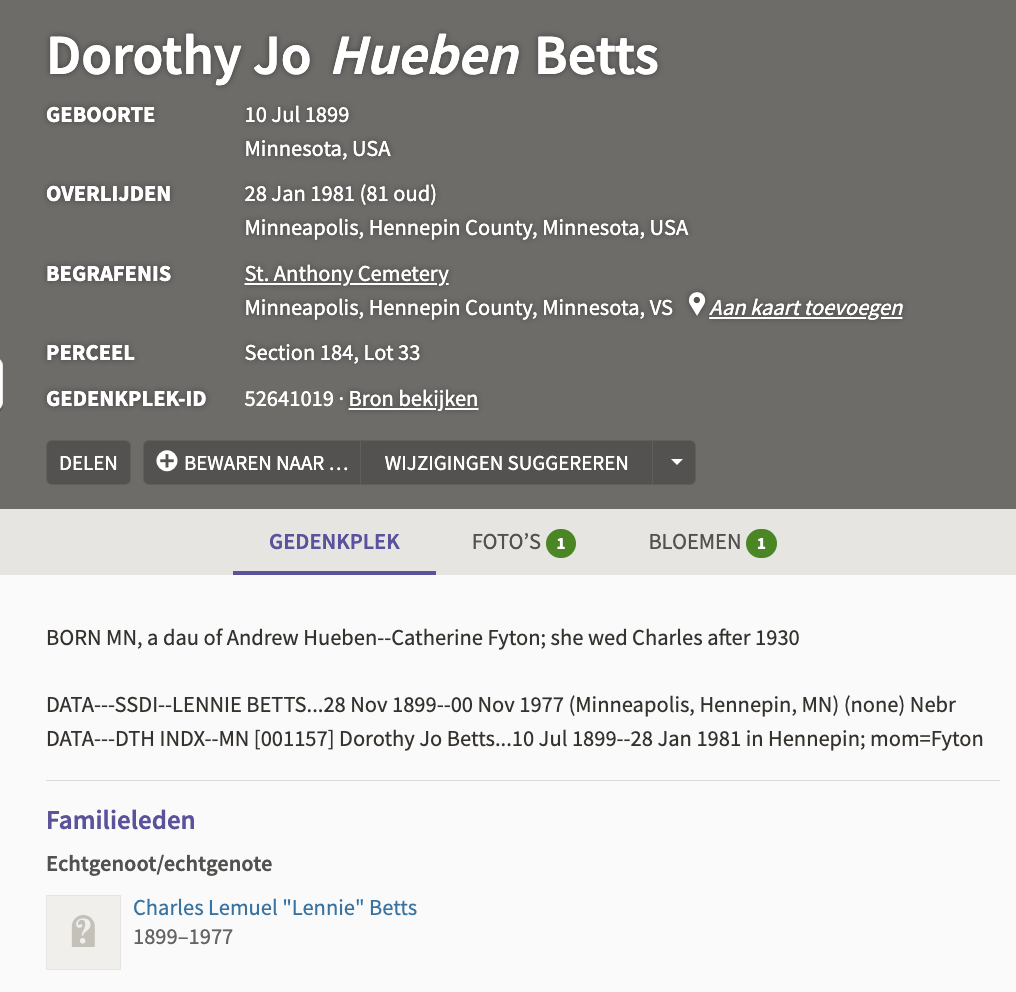Click the memorial ID number 52641019
This screenshot has width=1016, height=992.
pyautogui.click(x=289, y=399)
